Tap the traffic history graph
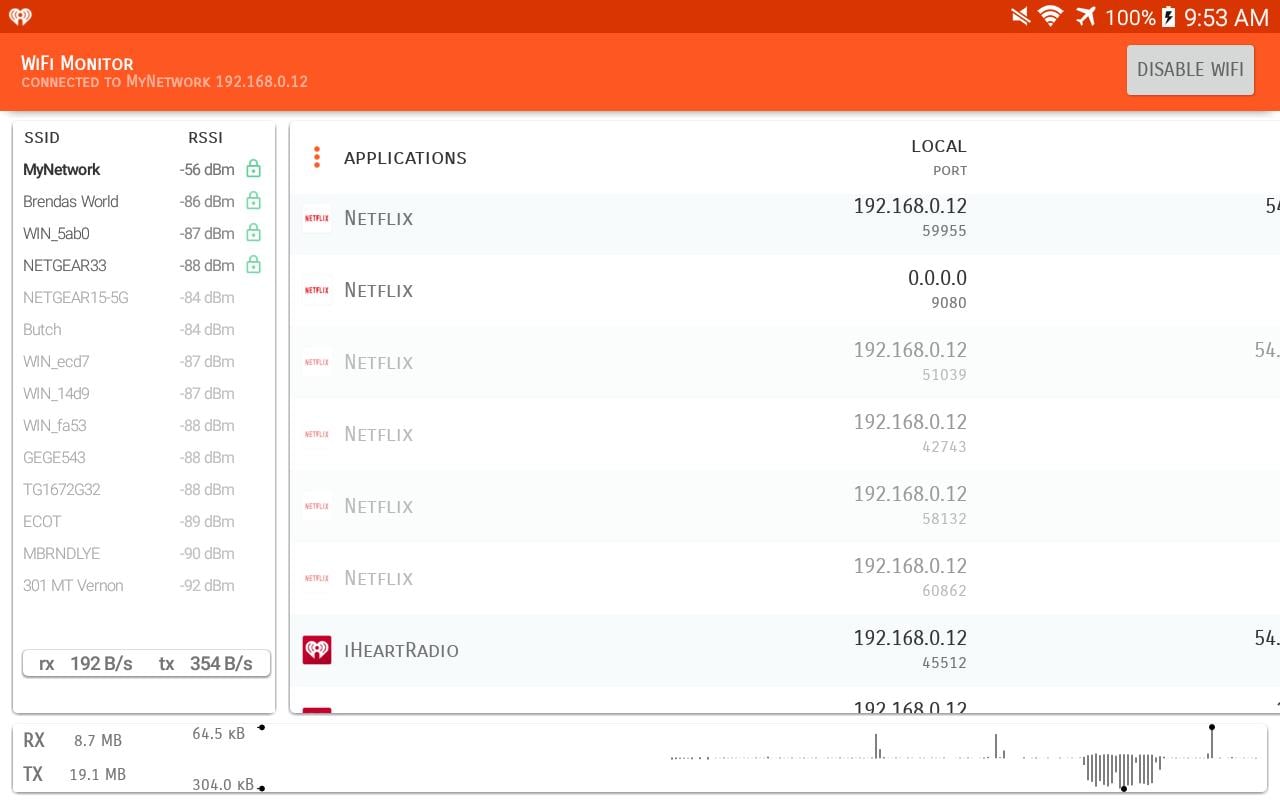Screen dimensions: 1280x800 coord(965,757)
